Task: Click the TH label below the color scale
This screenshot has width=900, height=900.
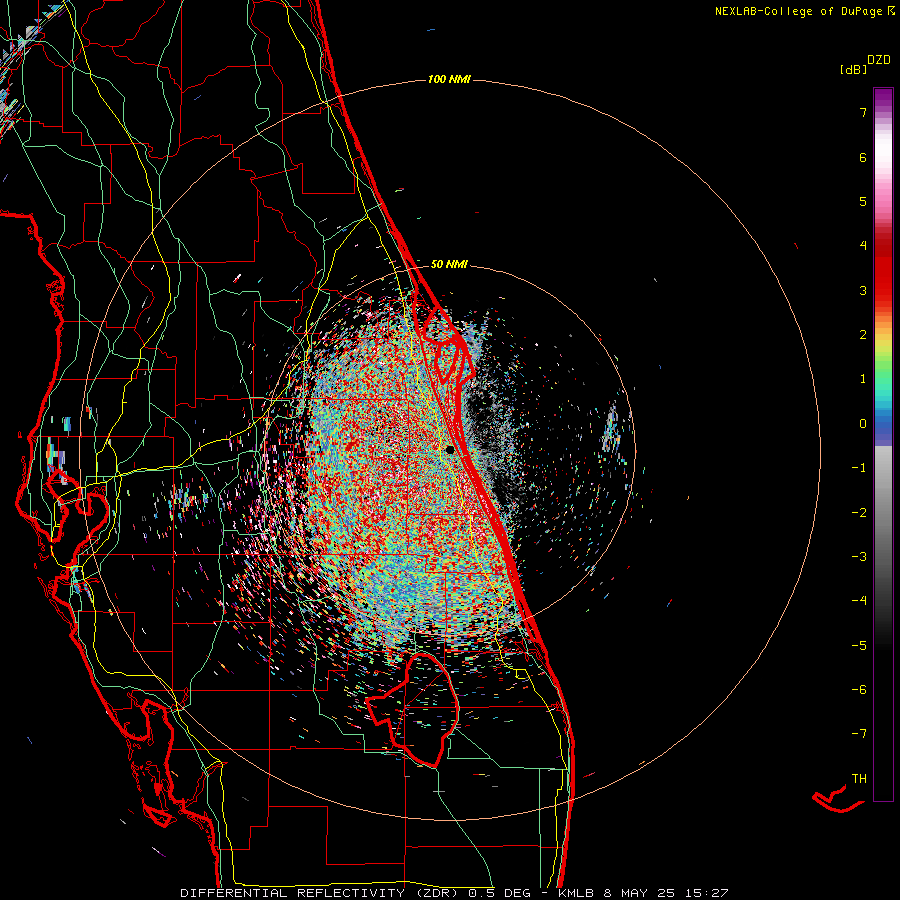Action: point(859,779)
